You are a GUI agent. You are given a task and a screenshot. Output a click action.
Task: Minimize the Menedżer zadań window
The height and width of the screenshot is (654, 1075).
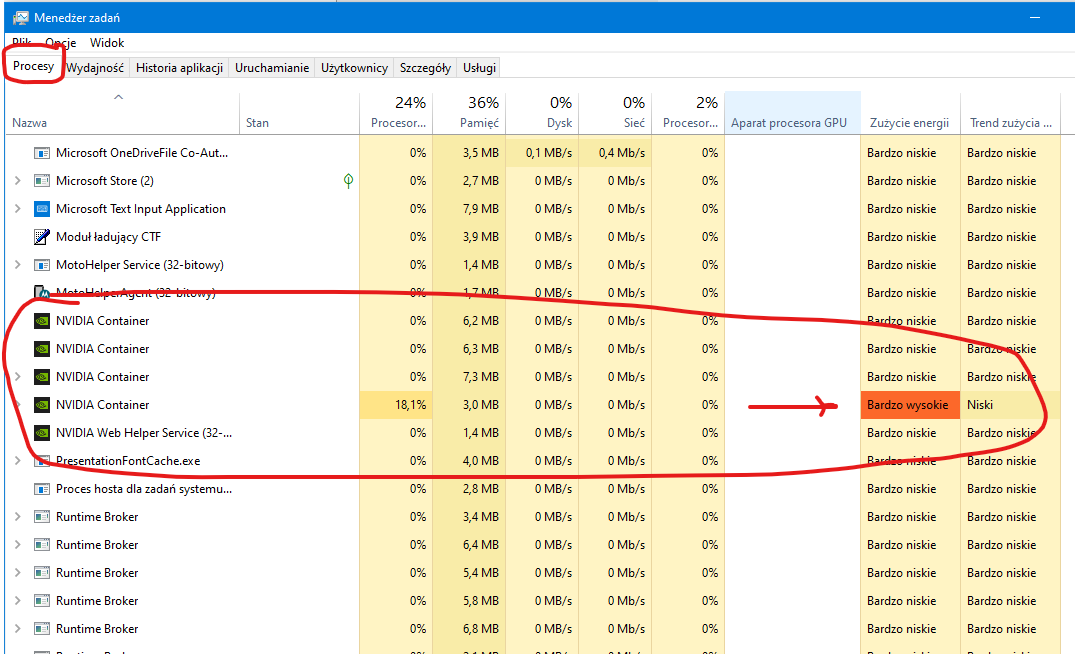pos(1035,18)
